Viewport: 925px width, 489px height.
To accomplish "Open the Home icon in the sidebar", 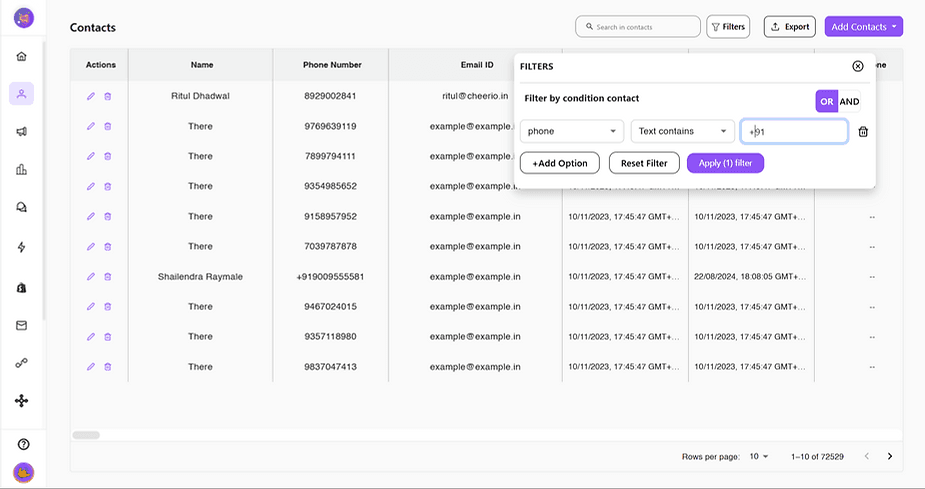I will click(21, 57).
